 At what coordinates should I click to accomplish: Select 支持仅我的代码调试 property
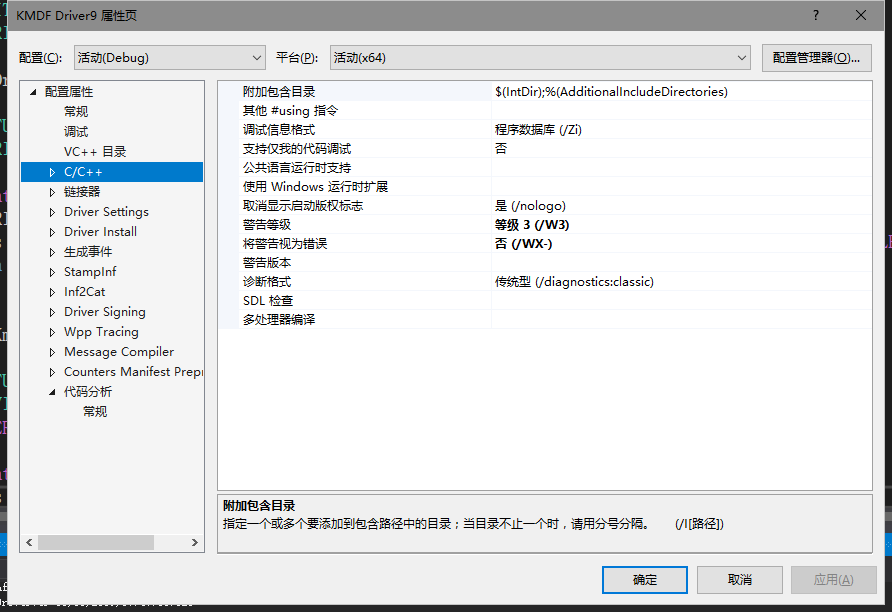click(297, 148)
